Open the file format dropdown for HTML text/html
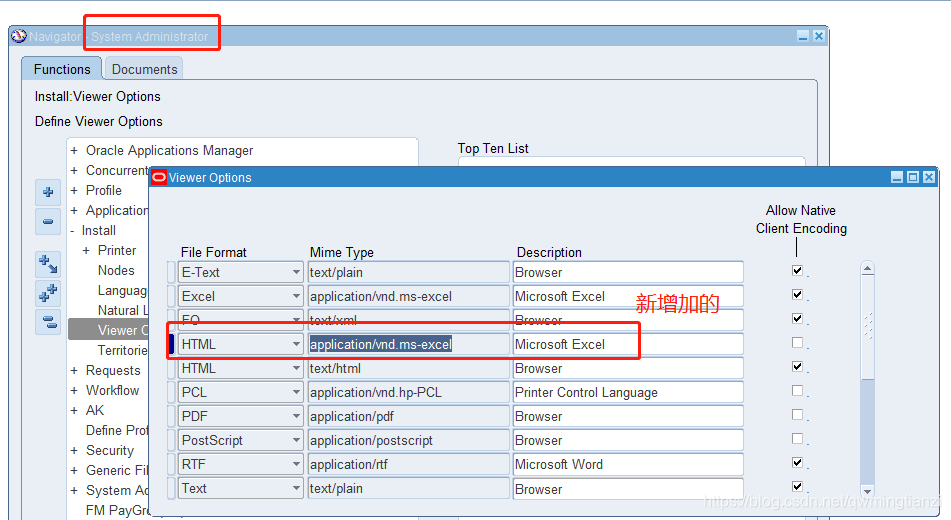The height and width of the screenshot is (520, 951). pyautogui.click(x=296, y=368)
